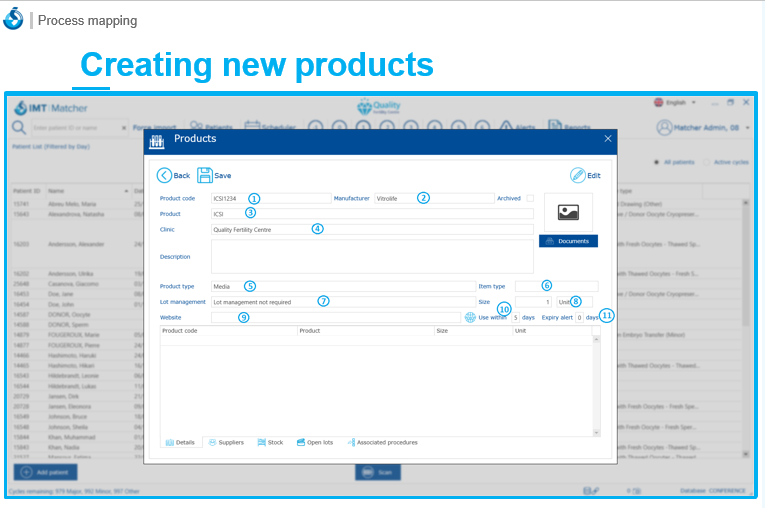The image size is (765, 508).
Task: Click the Alerts bell icon
Action: click(505, 127)
